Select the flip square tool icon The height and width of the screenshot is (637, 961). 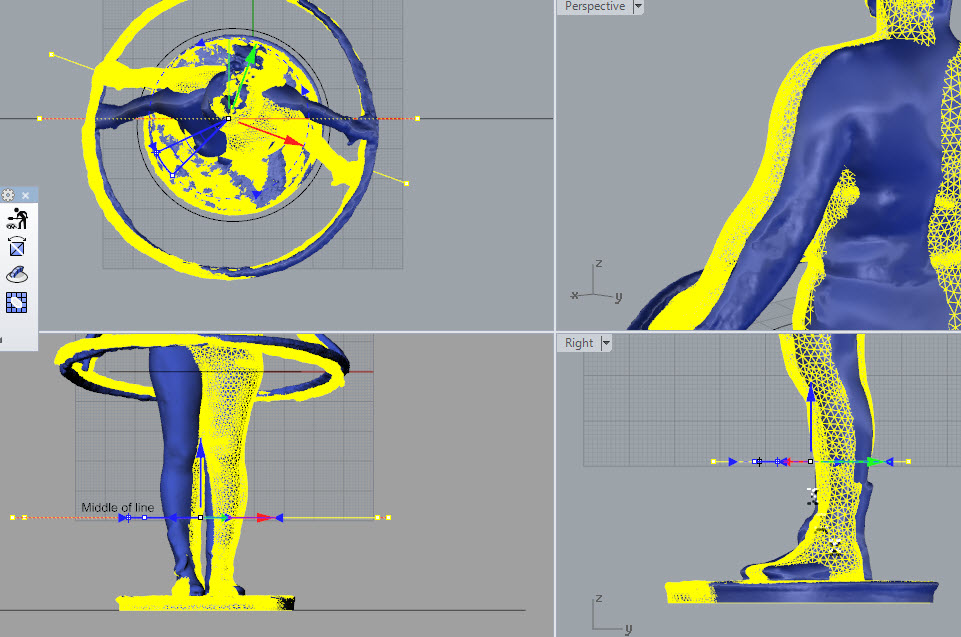point(17,246)
